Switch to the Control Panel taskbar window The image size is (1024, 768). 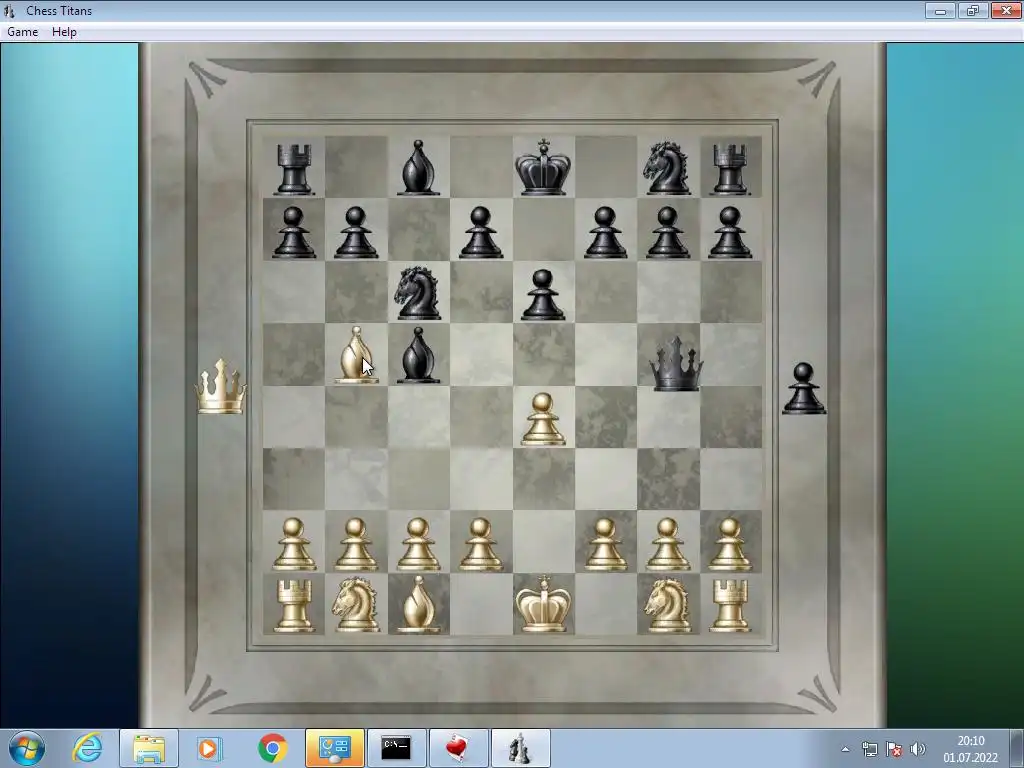pyautogui.click(x=334, y=748)
